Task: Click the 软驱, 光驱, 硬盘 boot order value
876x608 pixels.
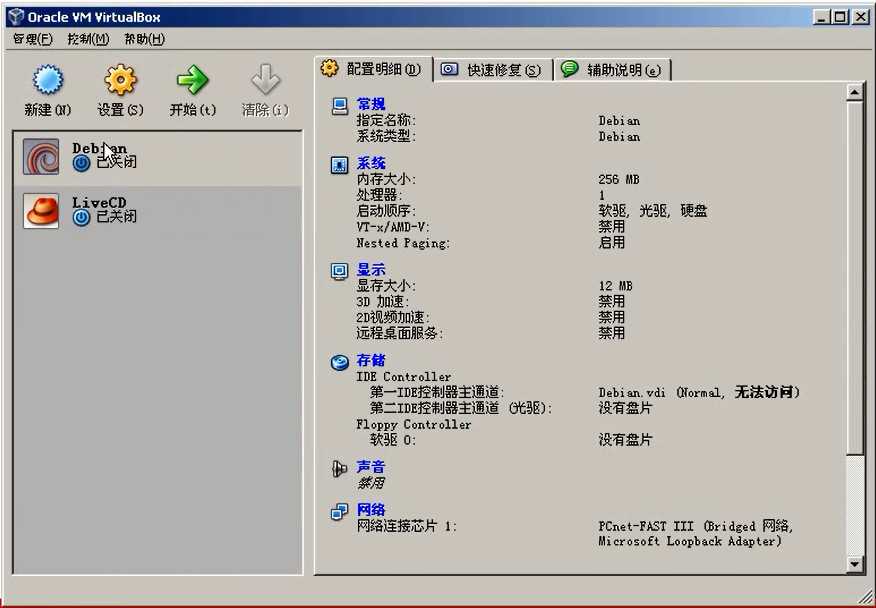Action: pos(653,211)
